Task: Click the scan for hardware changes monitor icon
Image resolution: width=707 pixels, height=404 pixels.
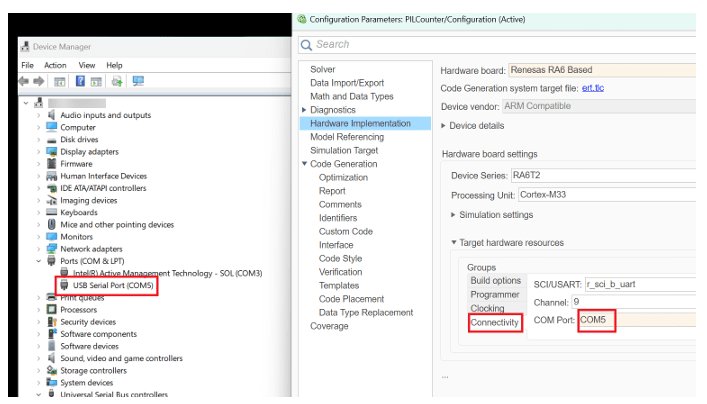Action: point(138,81)
